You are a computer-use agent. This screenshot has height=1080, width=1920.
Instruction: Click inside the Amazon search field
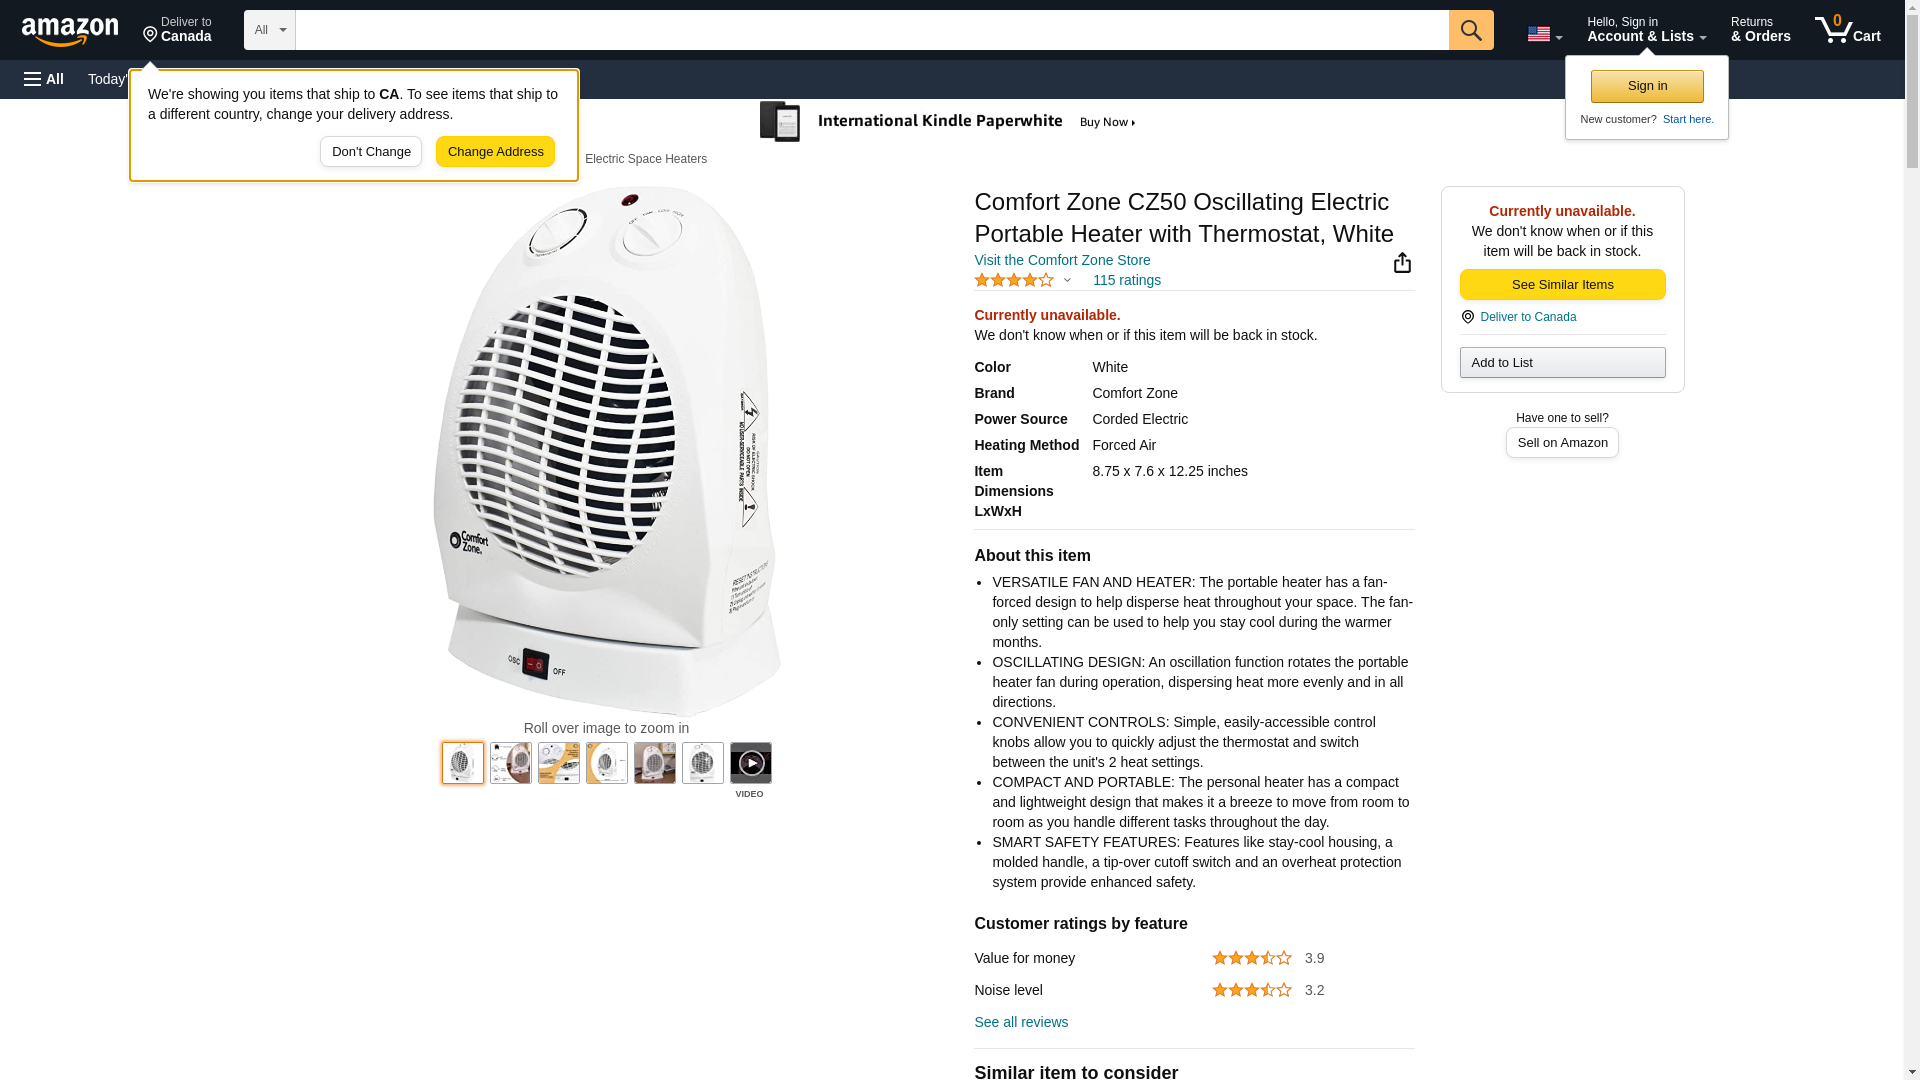pos(871,30)
